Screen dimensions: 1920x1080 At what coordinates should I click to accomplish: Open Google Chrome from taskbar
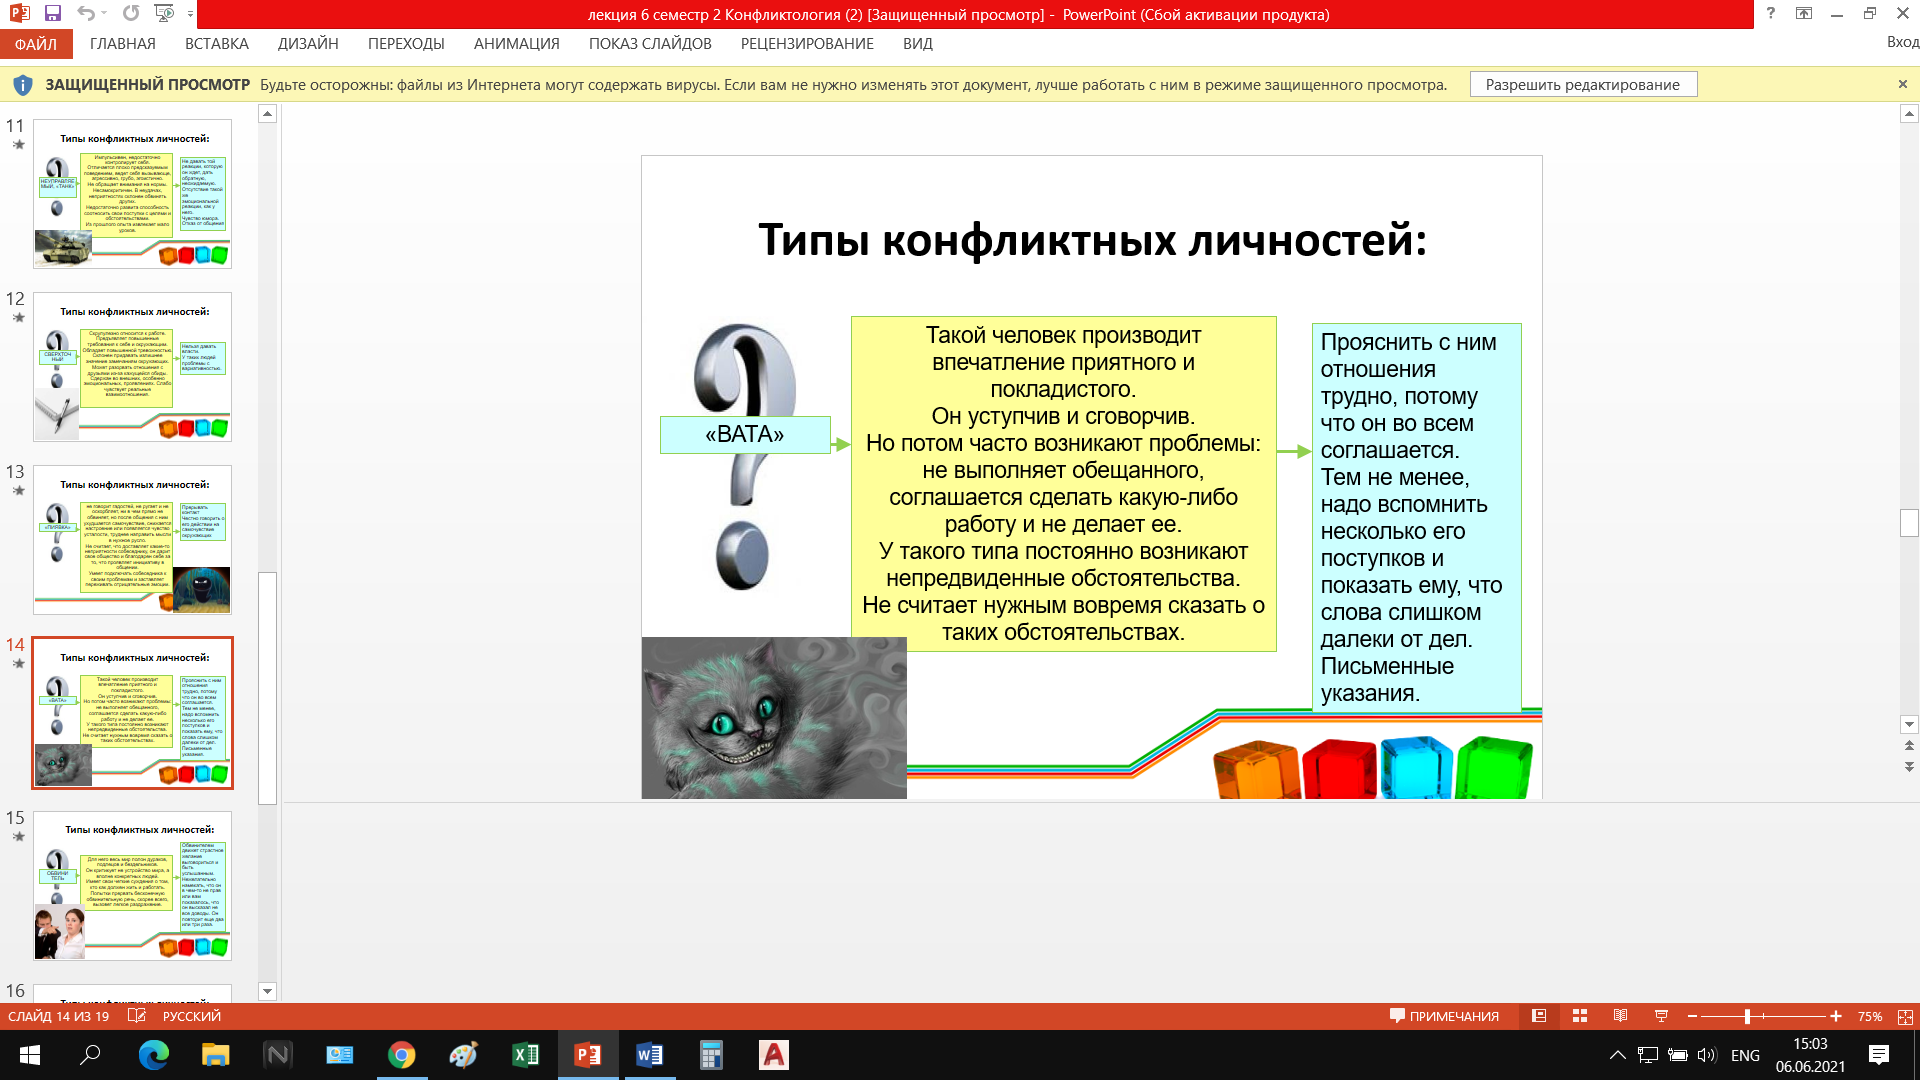(x=401, y=1055)
